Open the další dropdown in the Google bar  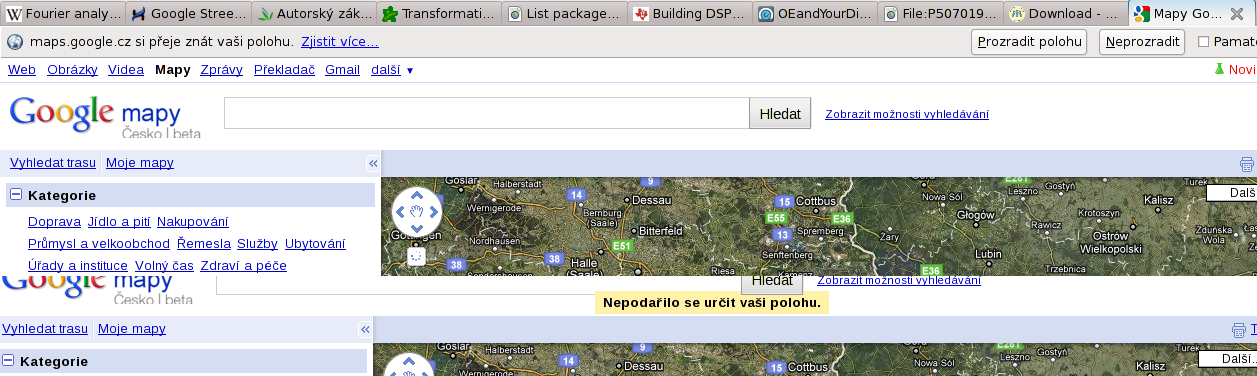392,70
